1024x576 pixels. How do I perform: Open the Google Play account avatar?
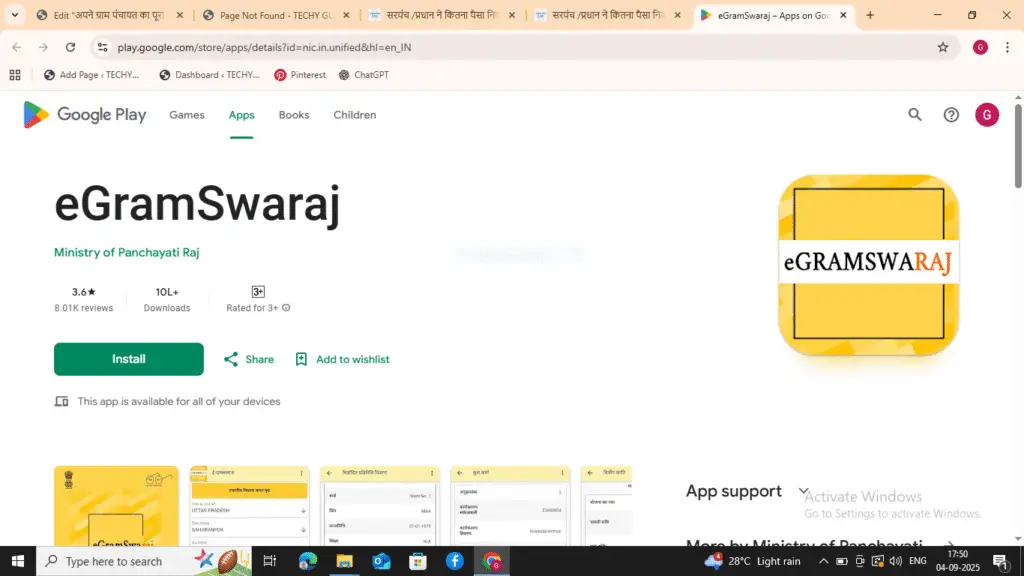987,115
